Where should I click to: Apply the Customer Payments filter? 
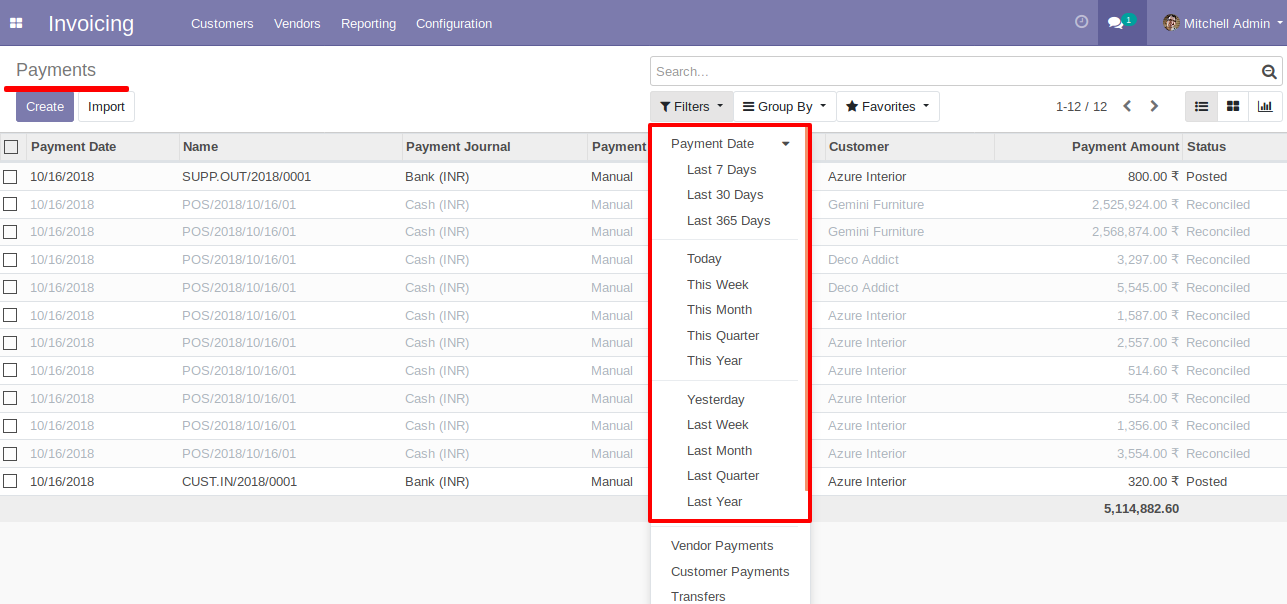pos(730,572)
